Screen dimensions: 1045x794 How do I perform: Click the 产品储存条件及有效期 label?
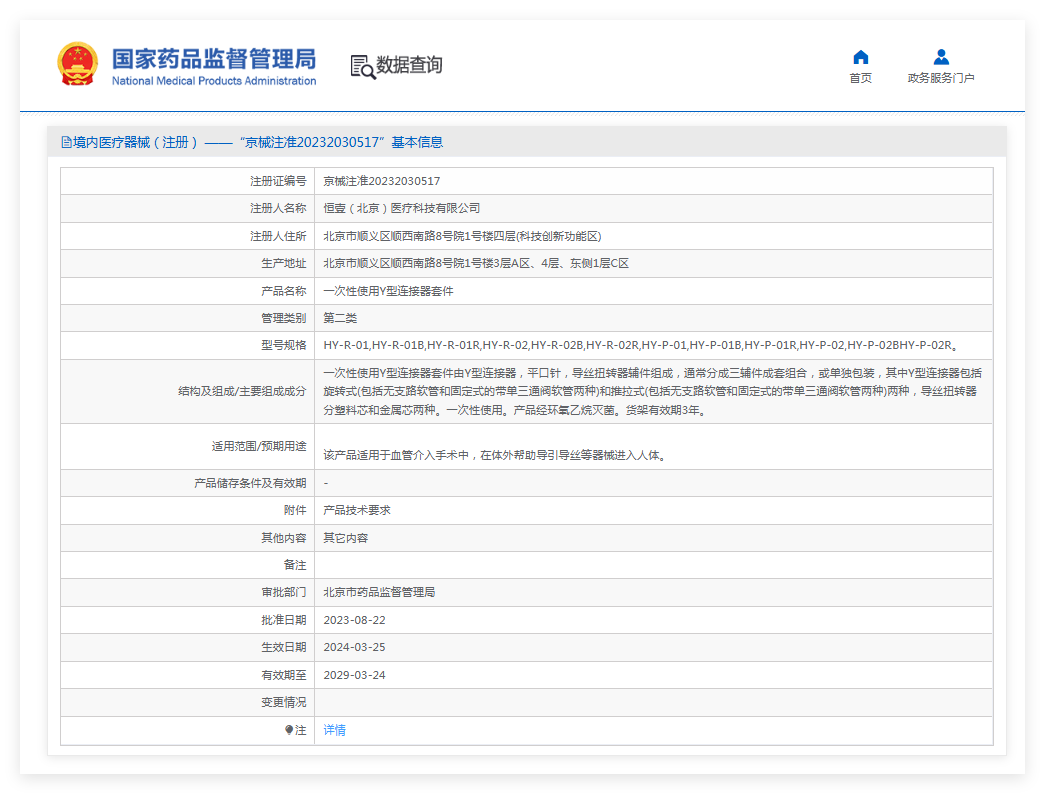click(251, 483)
